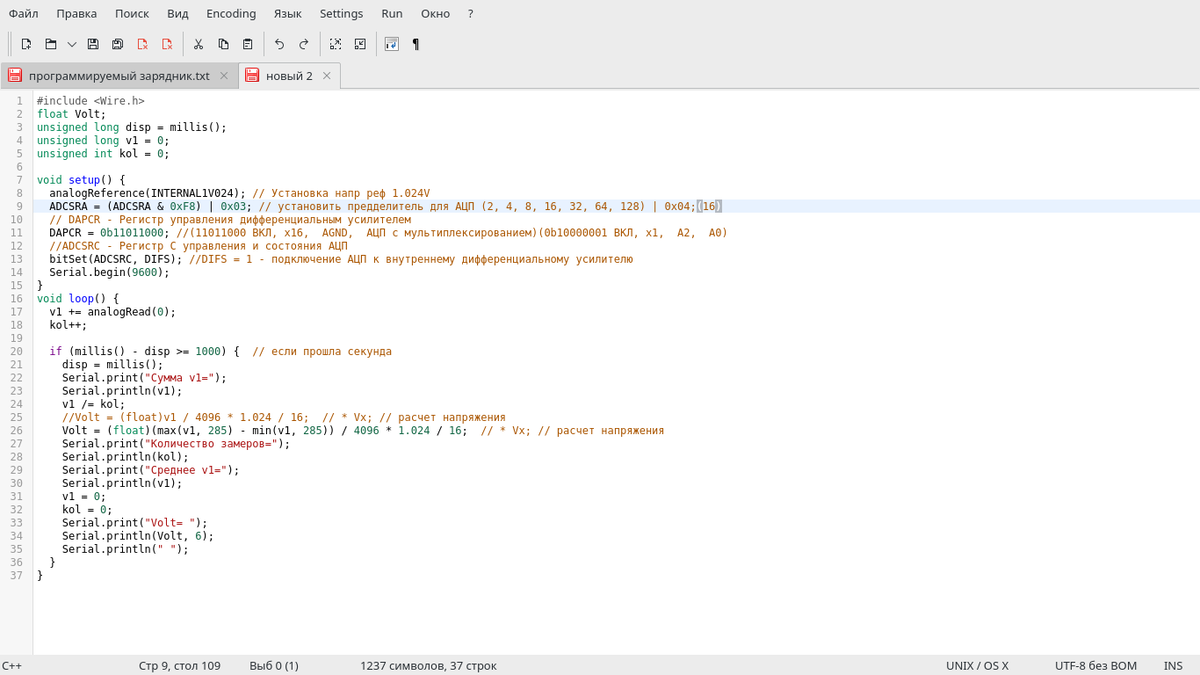This screenshot has width=1200, height=675.
Task: Click the red close-document icon beside Save All
Action: pyautogui.click(x=142, y=44)
